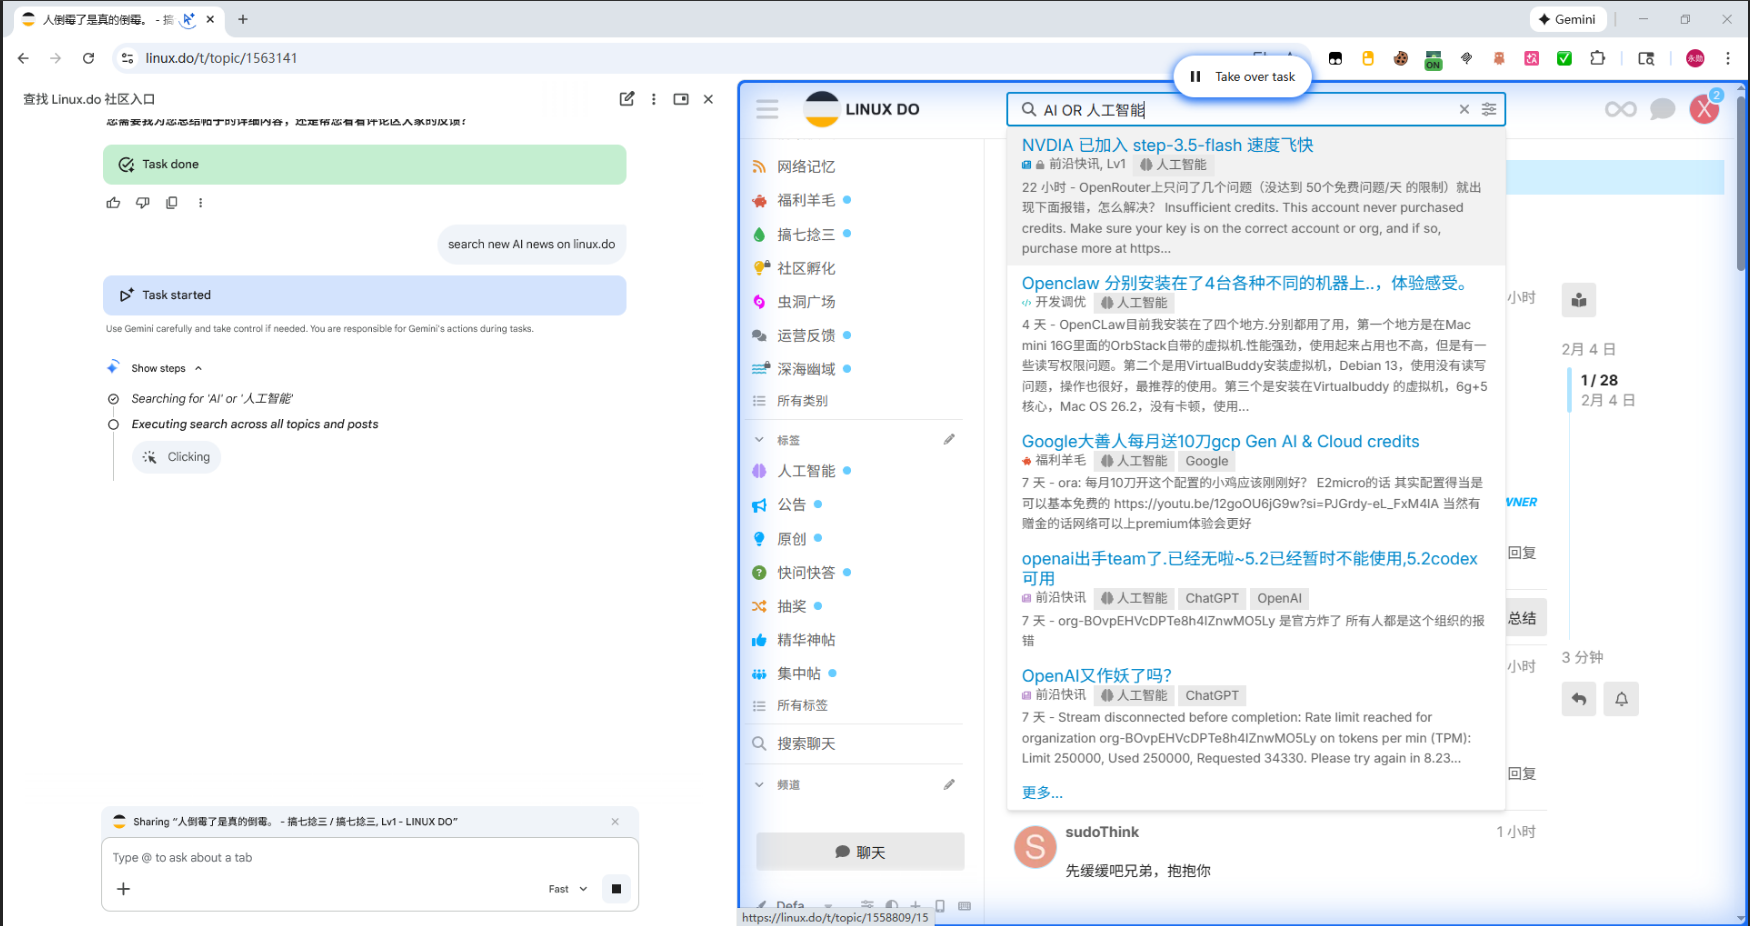Select 人工智能 tag in sidebar

pyautogui.click(x=806, y=471)
